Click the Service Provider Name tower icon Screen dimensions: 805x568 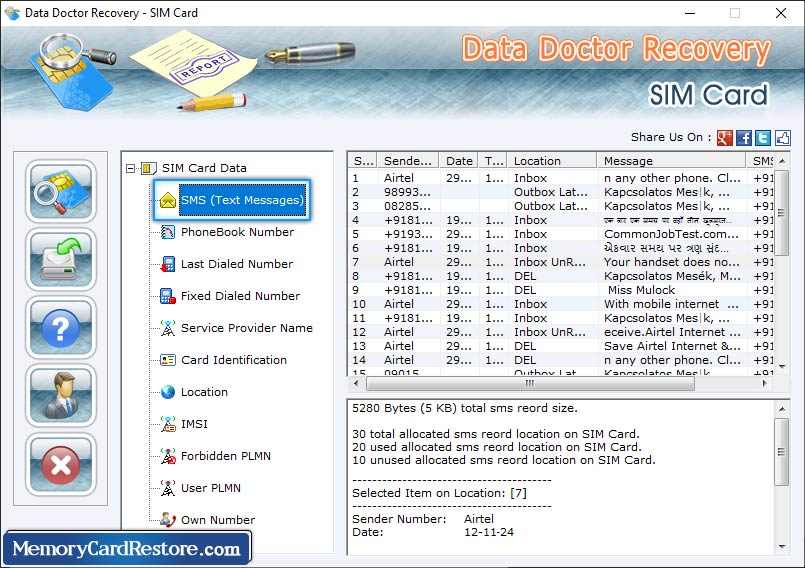[x=168, y=328]
